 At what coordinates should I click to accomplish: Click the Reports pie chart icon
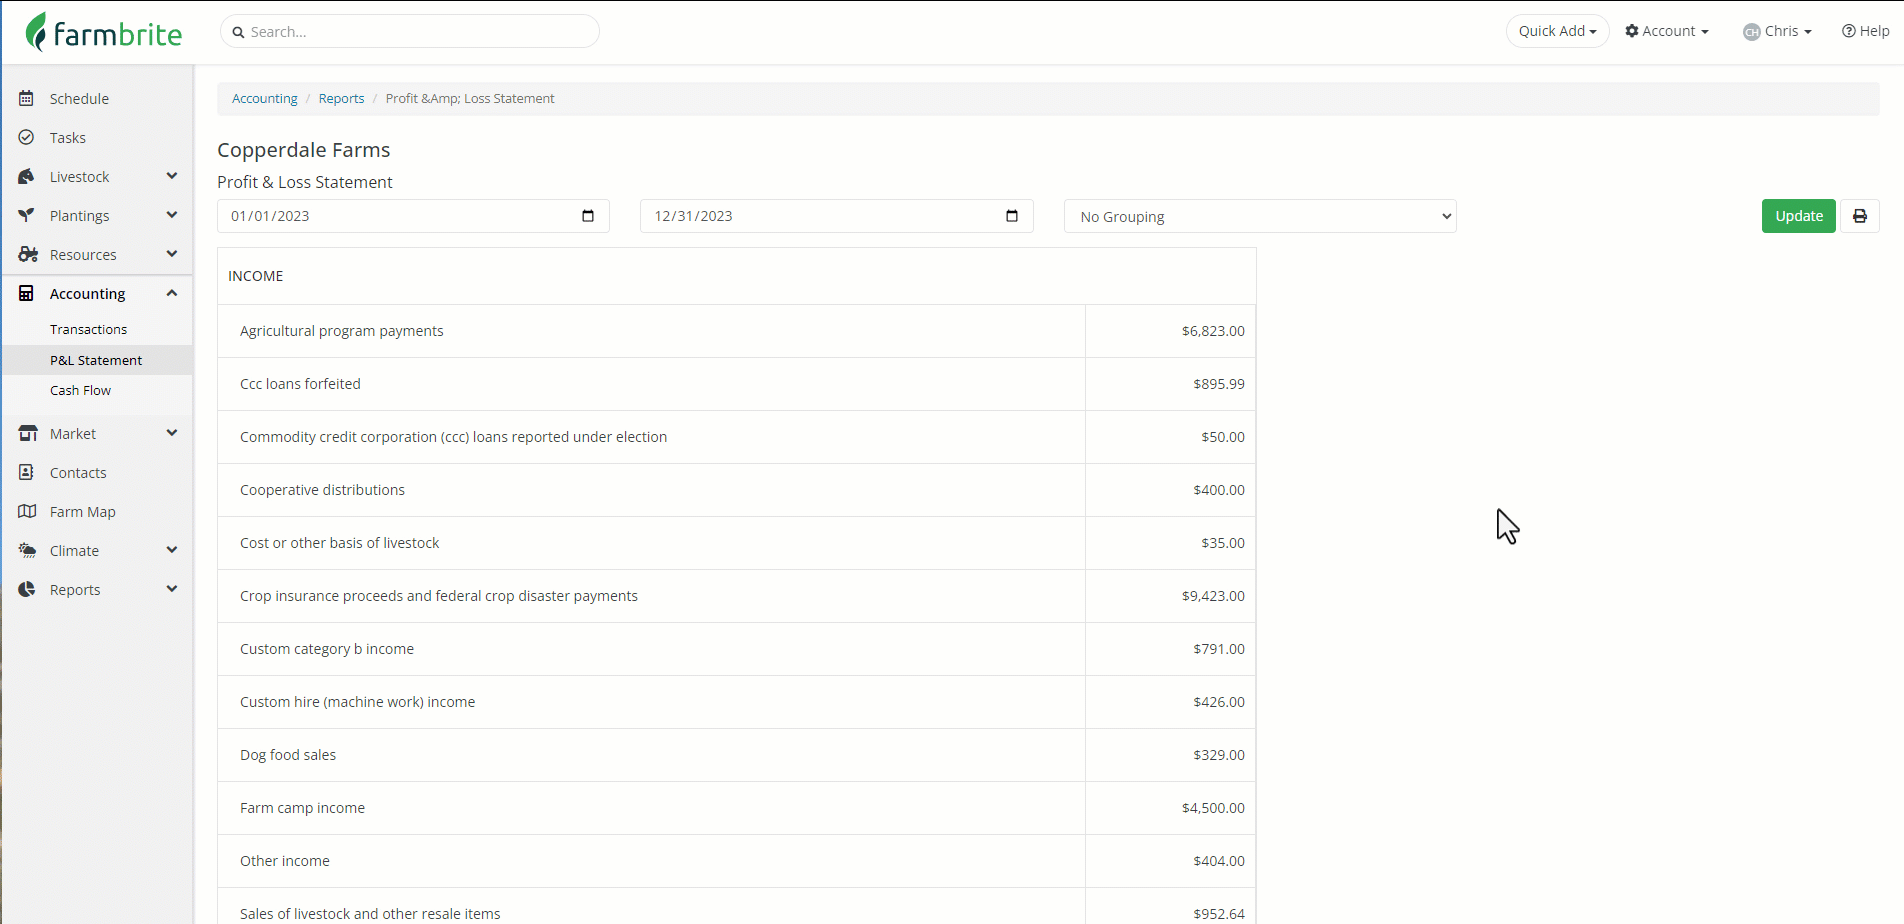26,589
